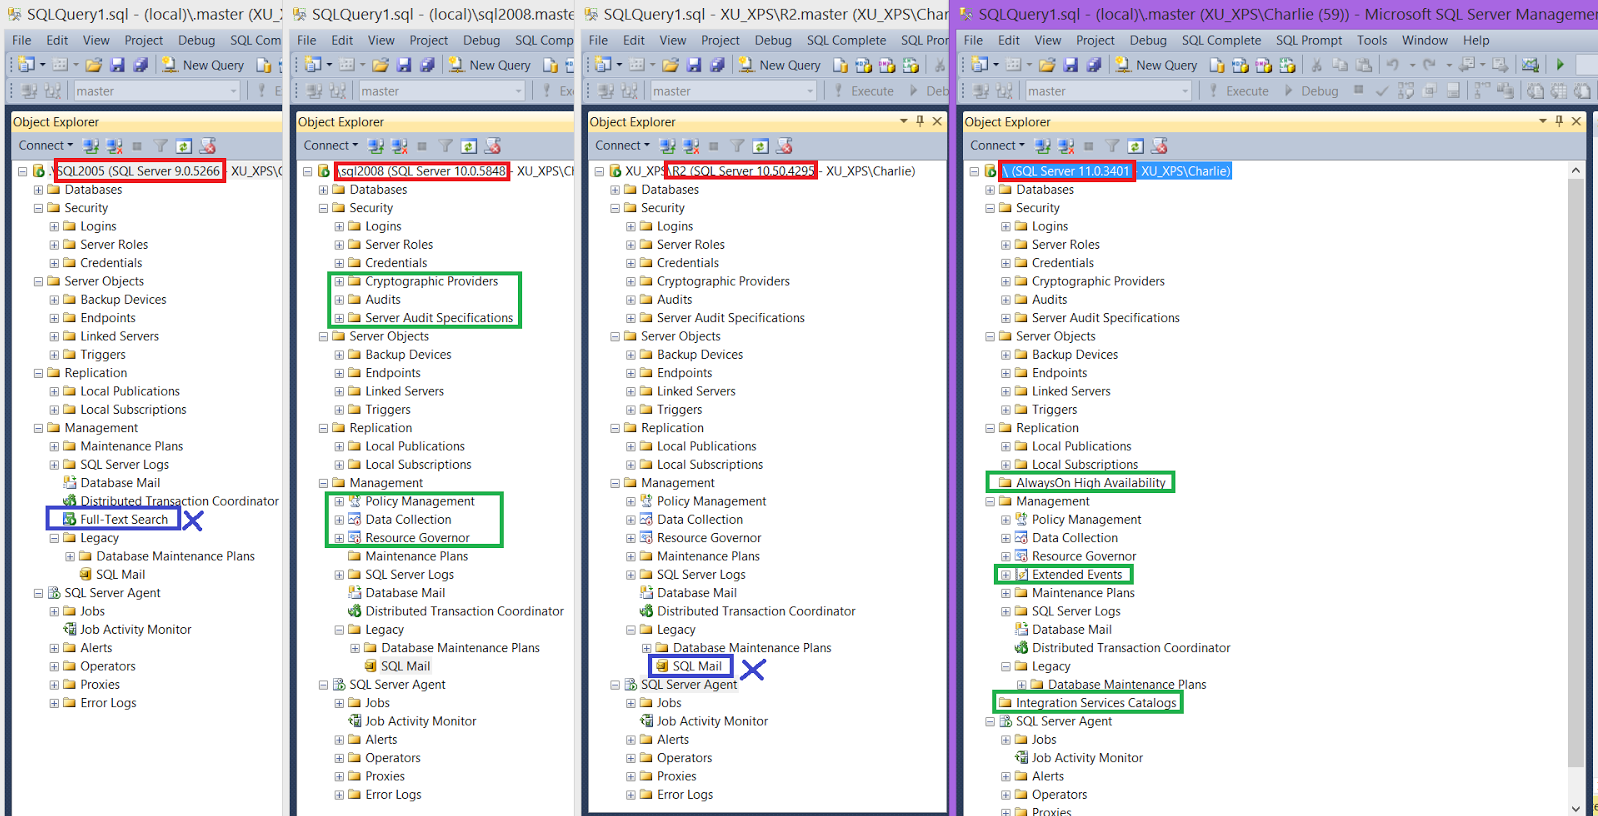This screenshot has width=1598, height=816.
Task: Open Tools menu in SQL Server 11 window
Action: [1372, 40]
